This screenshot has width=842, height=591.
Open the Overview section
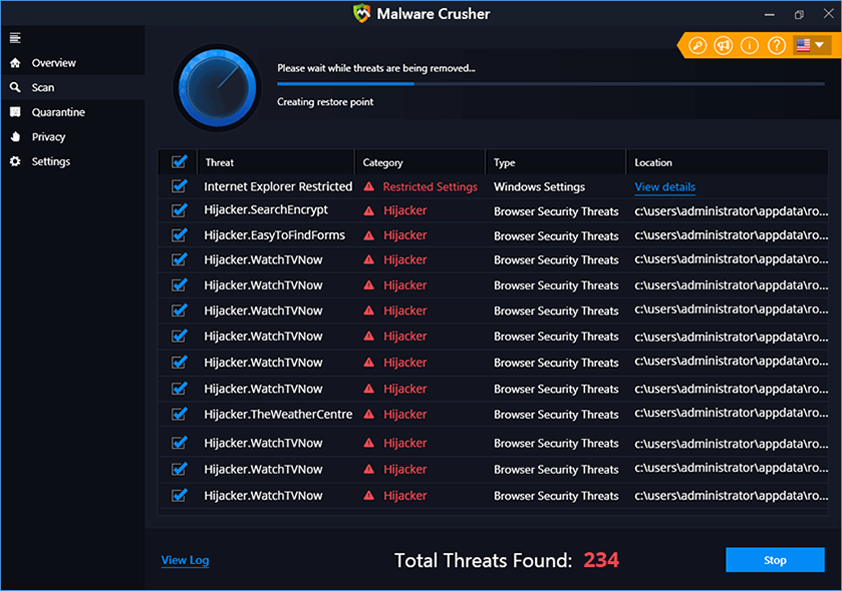click(54, 63)
